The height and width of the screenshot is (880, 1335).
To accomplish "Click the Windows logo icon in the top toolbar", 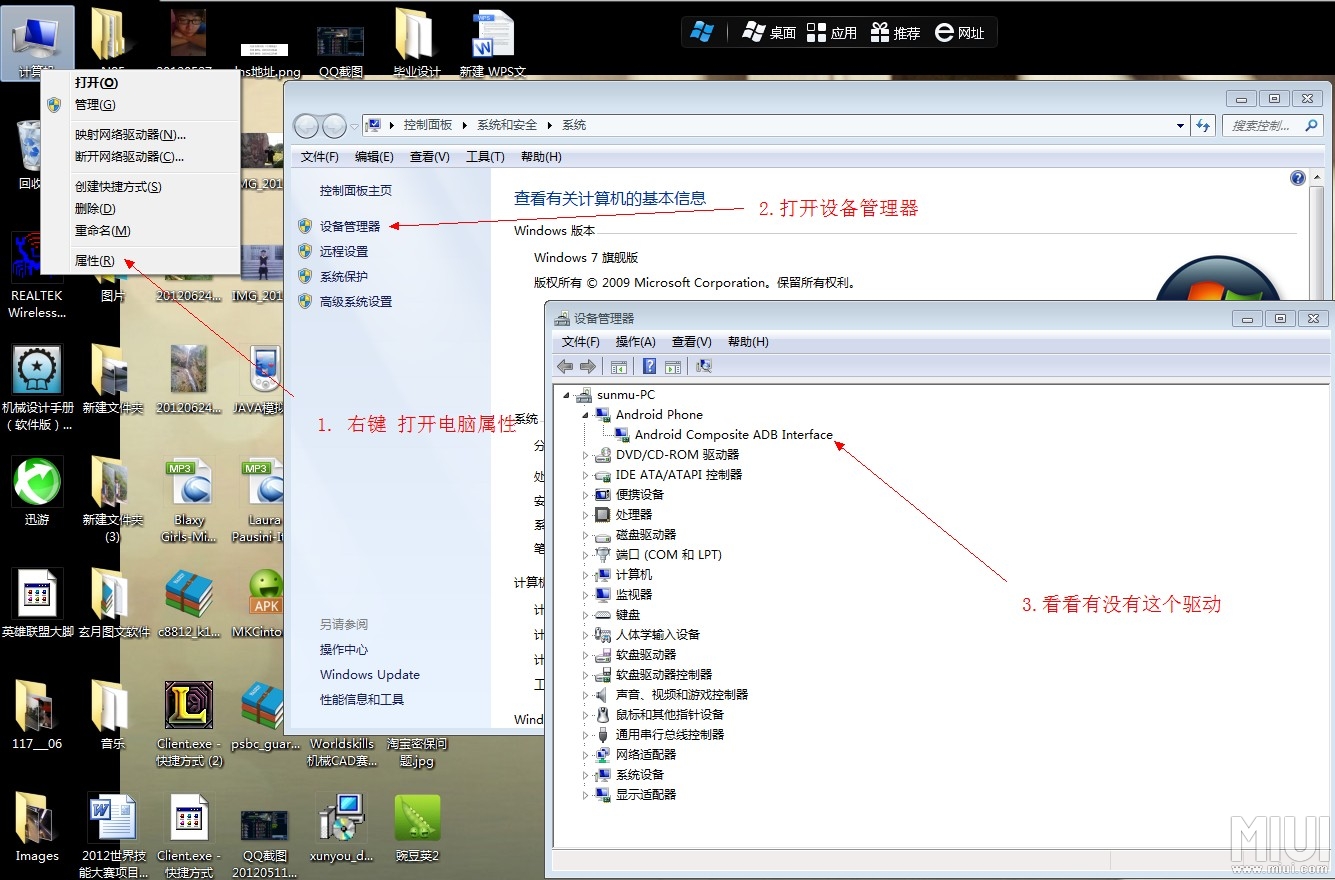I will click(703, 31).
